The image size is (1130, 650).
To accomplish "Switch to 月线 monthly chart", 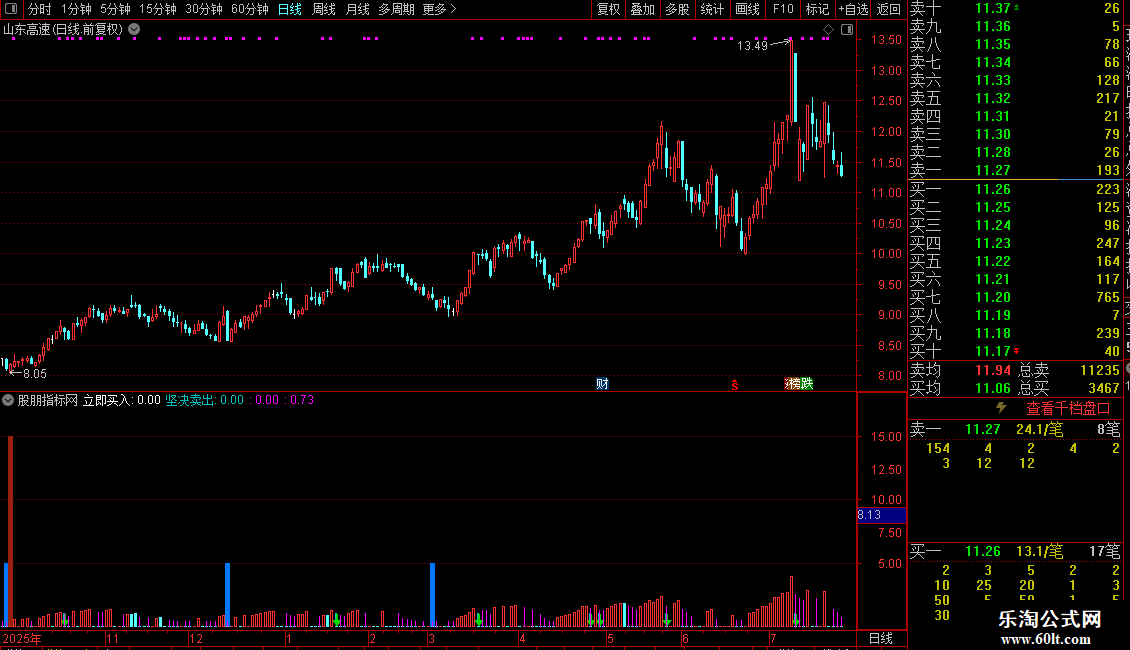I will (357, 9).
